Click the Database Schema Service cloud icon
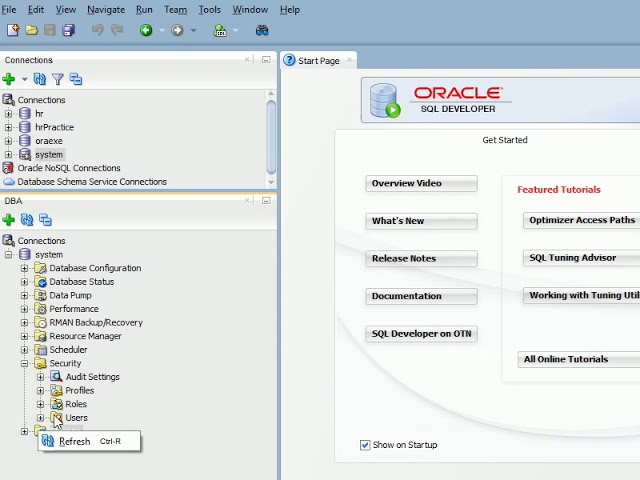640x480 pixels. click(x=9, y=182)
